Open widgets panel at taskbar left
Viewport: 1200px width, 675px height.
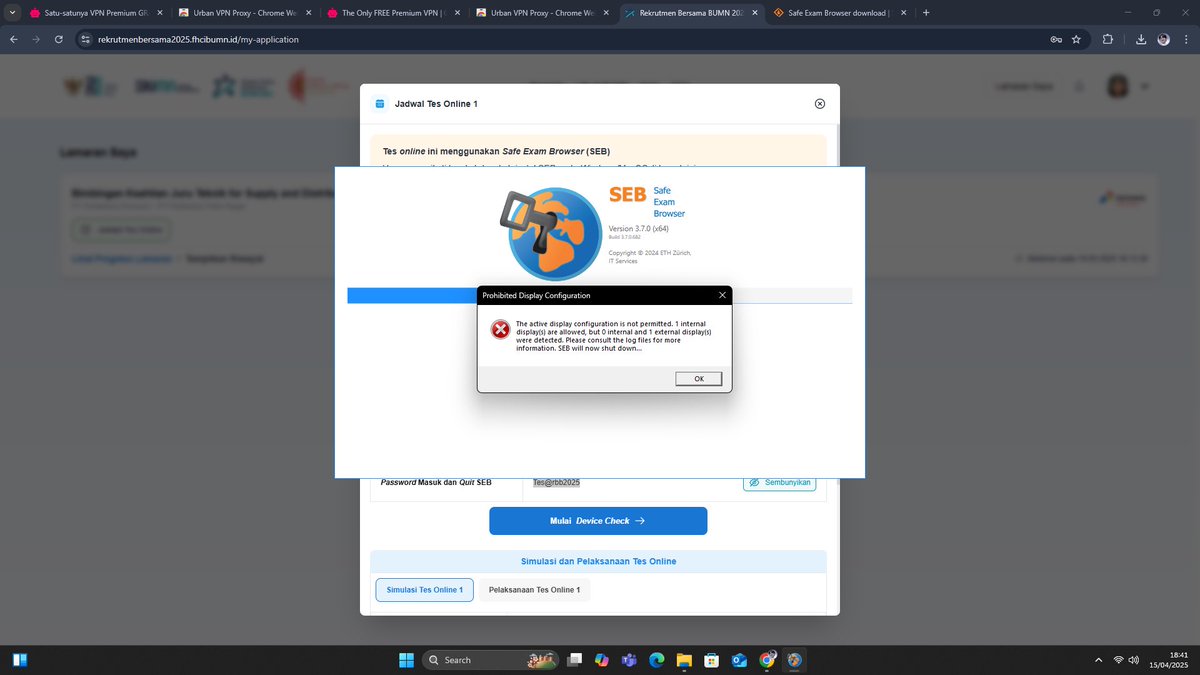(x=20, y=660)
